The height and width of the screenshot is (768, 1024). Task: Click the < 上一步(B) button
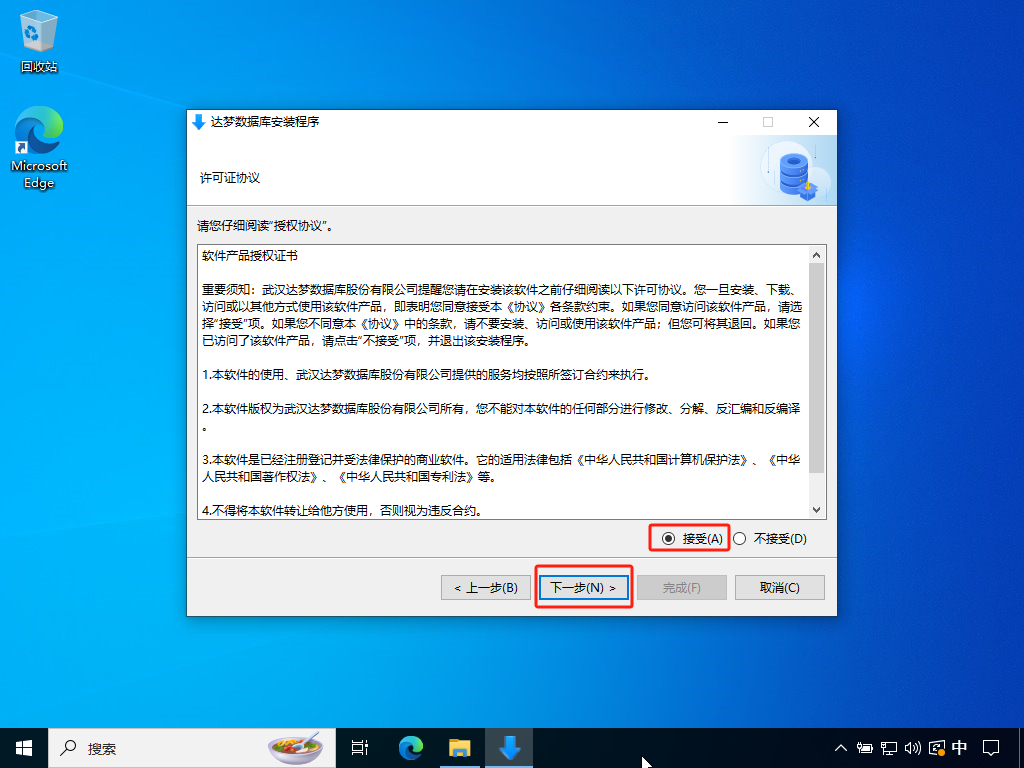click(486, 588)
